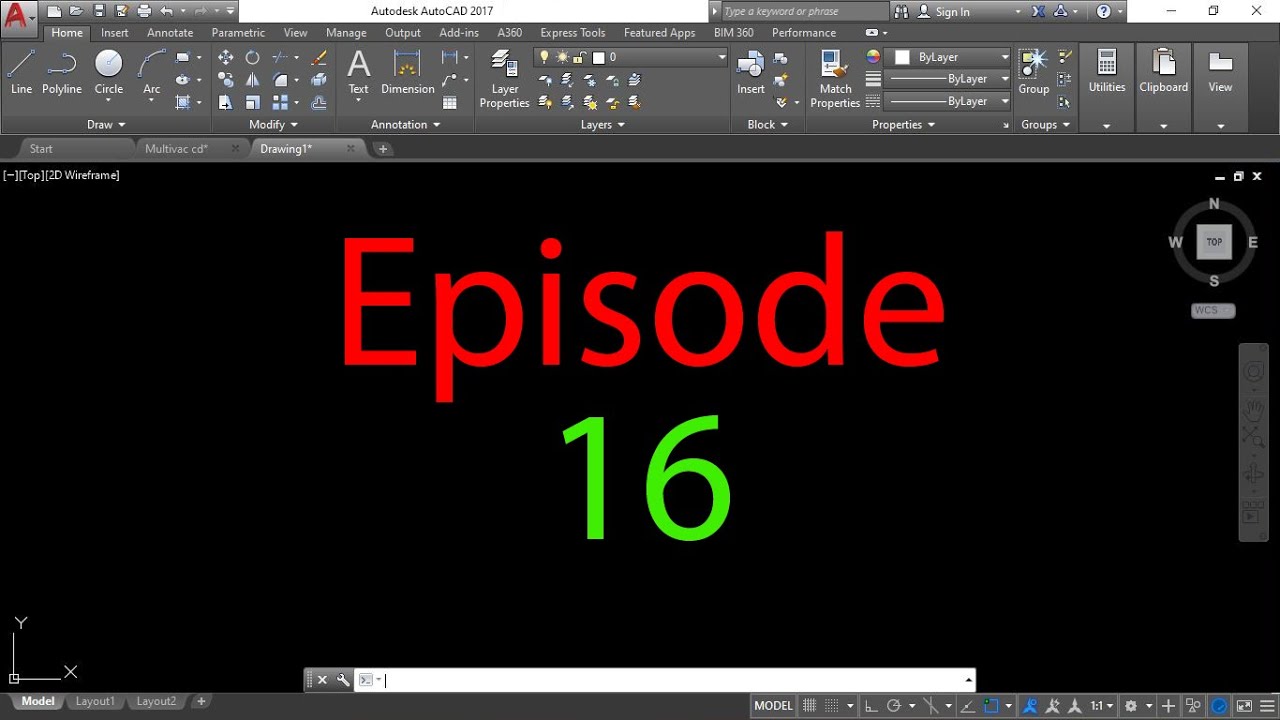Open the Text annotation tool
This screenshot has height=720, width=1280.
tap(358, 72)
